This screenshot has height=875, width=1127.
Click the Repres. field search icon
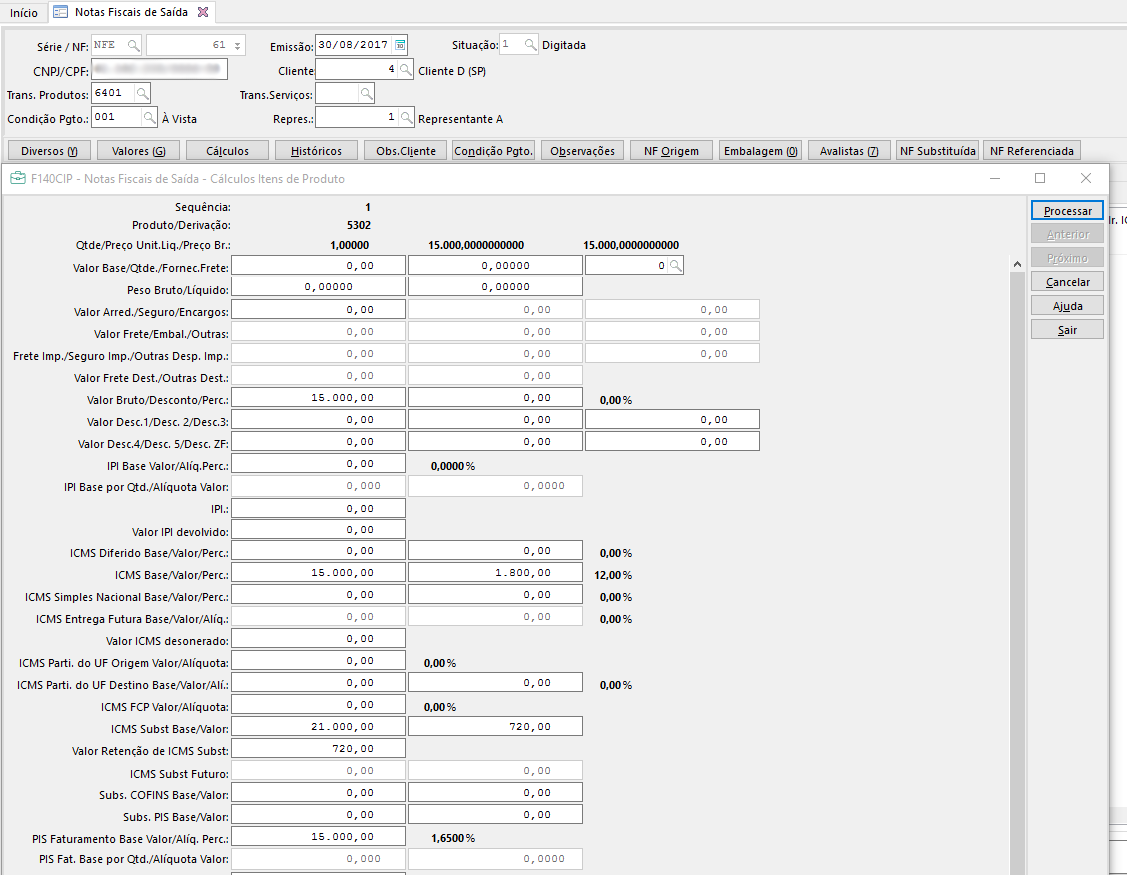tap(405, 118)
